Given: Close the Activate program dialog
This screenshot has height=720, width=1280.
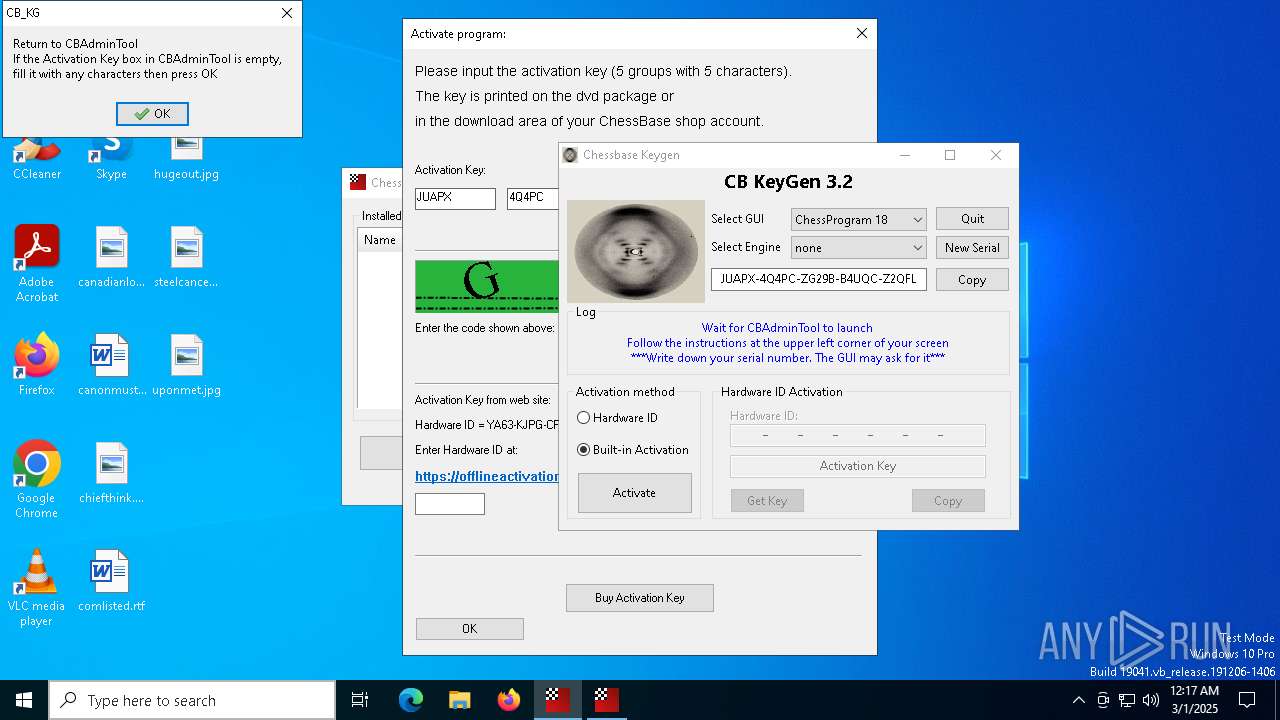Looking at the screenshot, I should coord(862,33).
